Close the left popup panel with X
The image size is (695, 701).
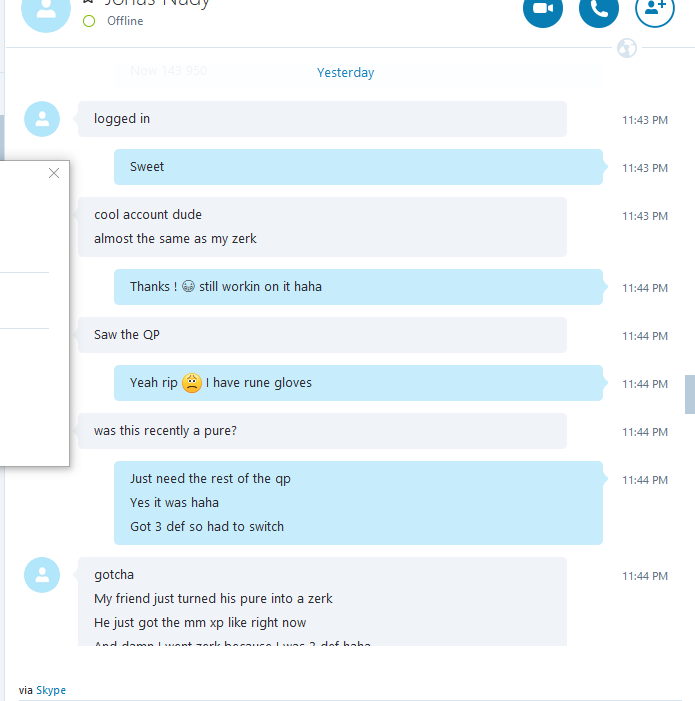tap(54, 173)
